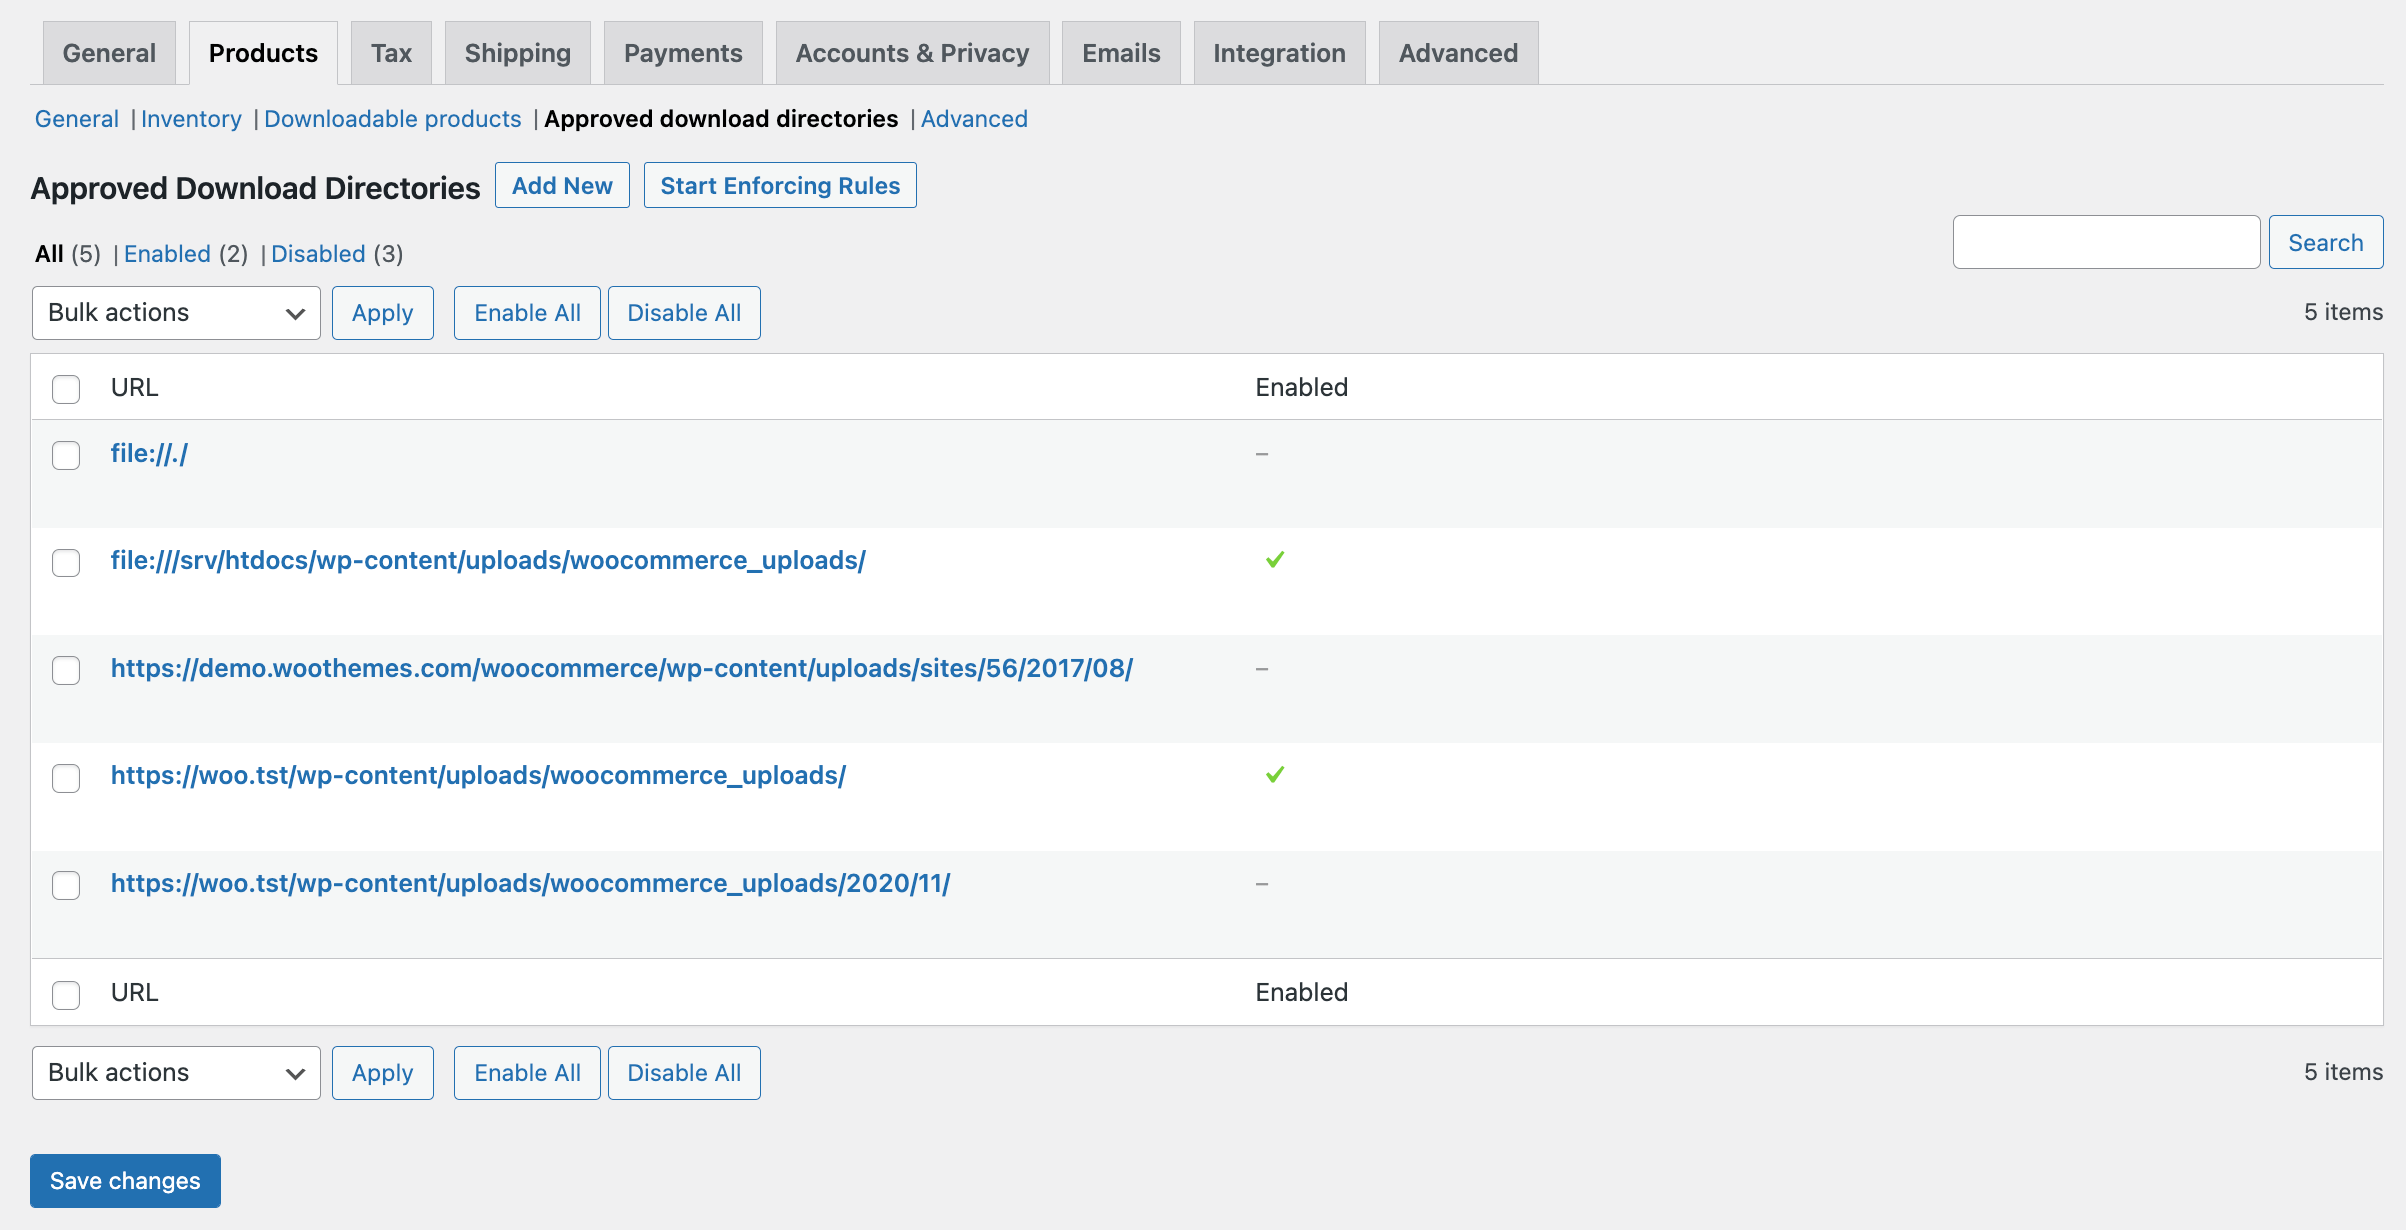The image size is (2406, 1230).
Task: Click inside the search input field
Action: [2106, 241]
